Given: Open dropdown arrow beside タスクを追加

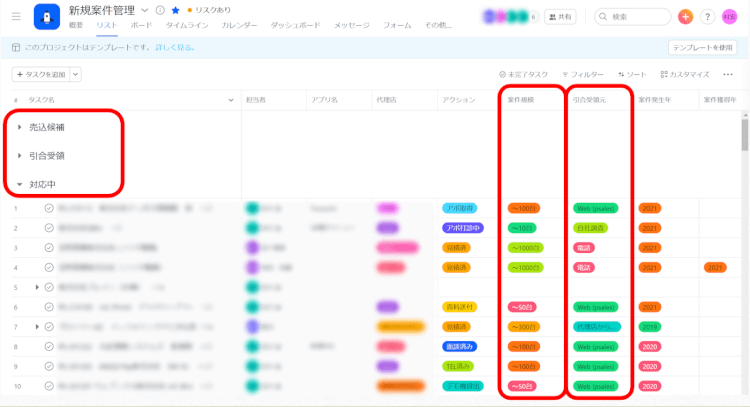Looking at the screenshot, I should coord(75,74).
